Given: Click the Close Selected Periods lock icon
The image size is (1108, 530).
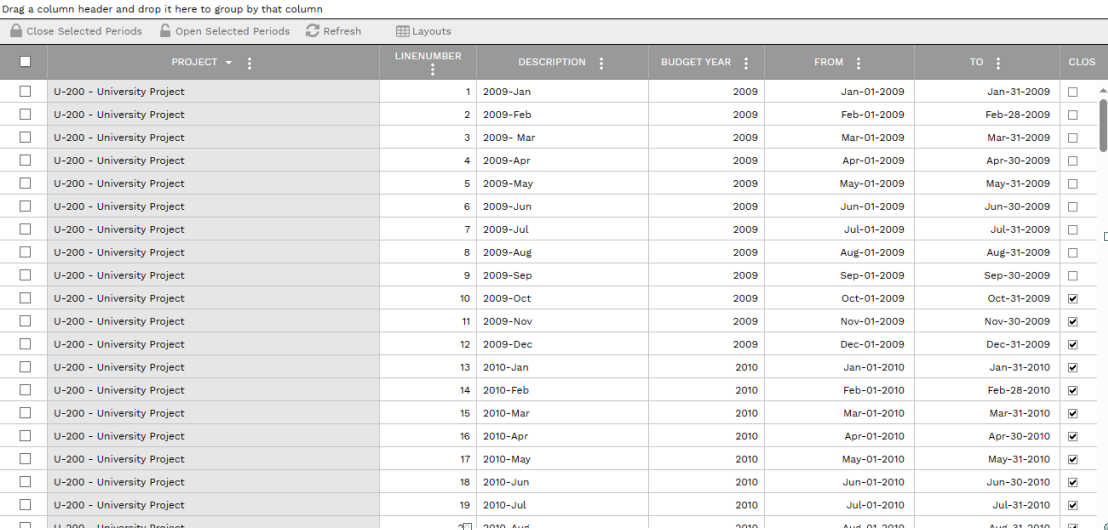Looking at the screenshot, I should tap(16, 31).
